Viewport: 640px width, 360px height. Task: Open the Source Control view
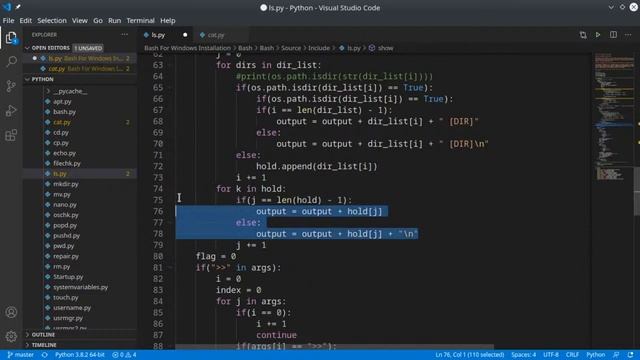pyautogui.click(x=11, y=86)
